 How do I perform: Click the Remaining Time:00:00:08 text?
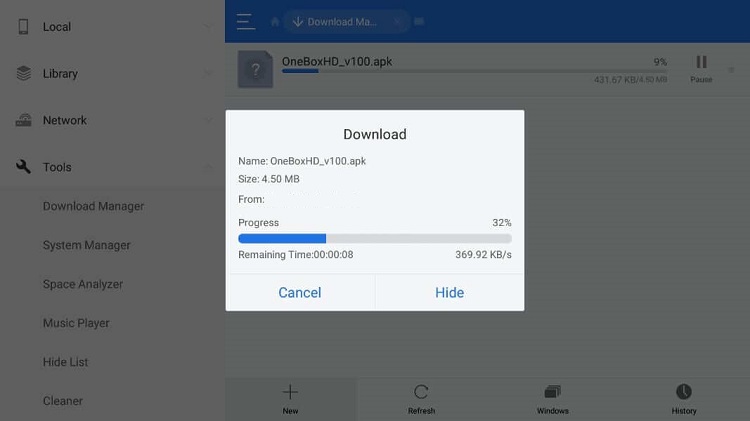pos(296,255)
